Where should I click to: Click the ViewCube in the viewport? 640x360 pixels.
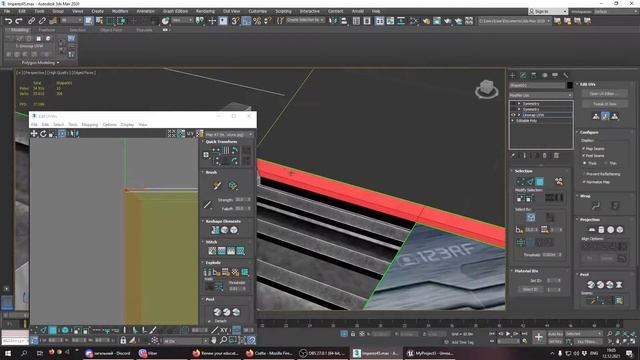pos(487,89)
